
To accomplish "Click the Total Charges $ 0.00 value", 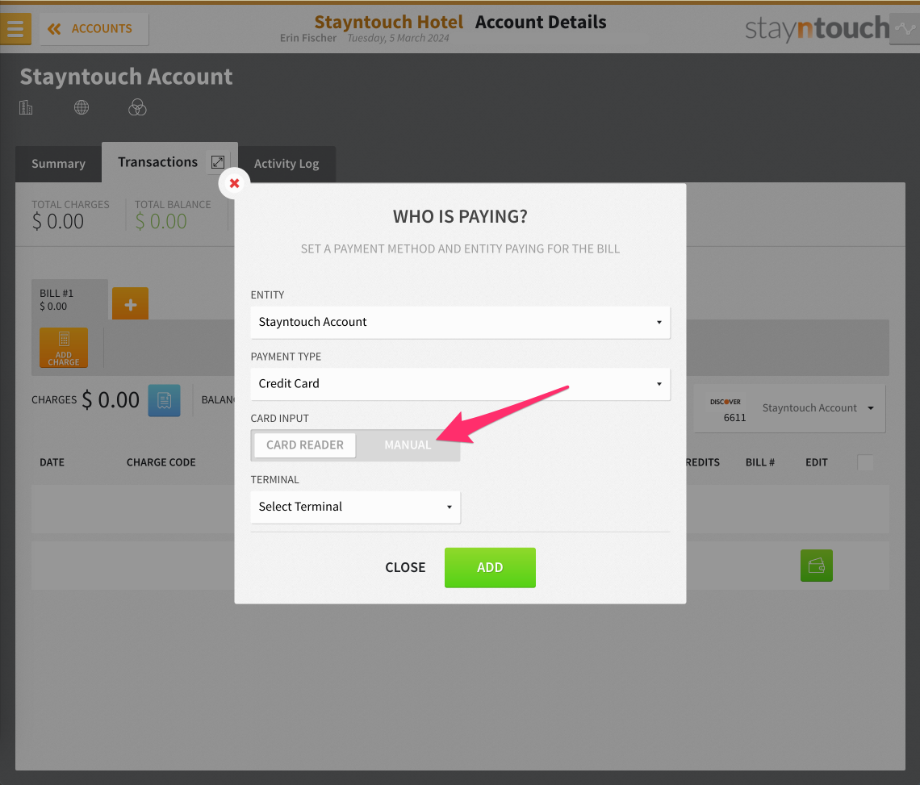I will (x=58, y=222).
